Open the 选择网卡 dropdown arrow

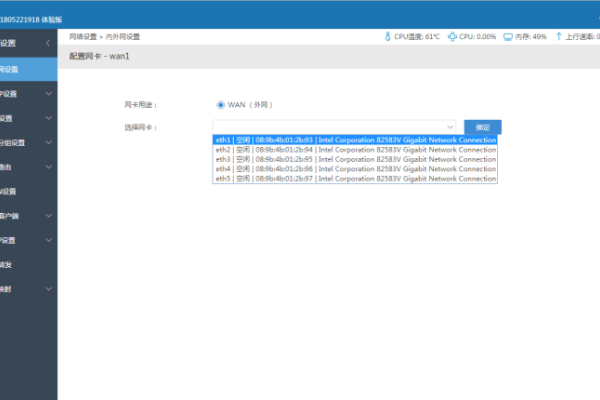tap(450, 127)
